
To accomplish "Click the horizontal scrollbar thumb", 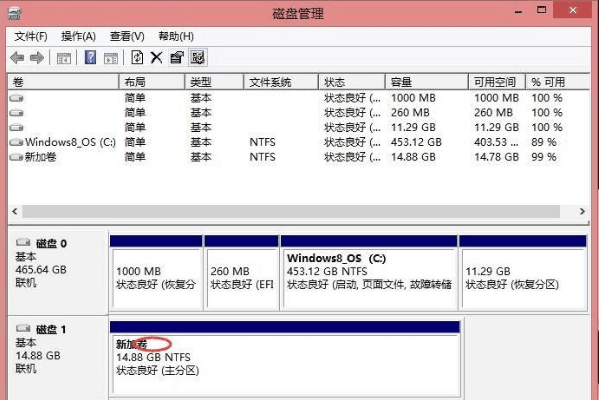I will pos(291,211).
